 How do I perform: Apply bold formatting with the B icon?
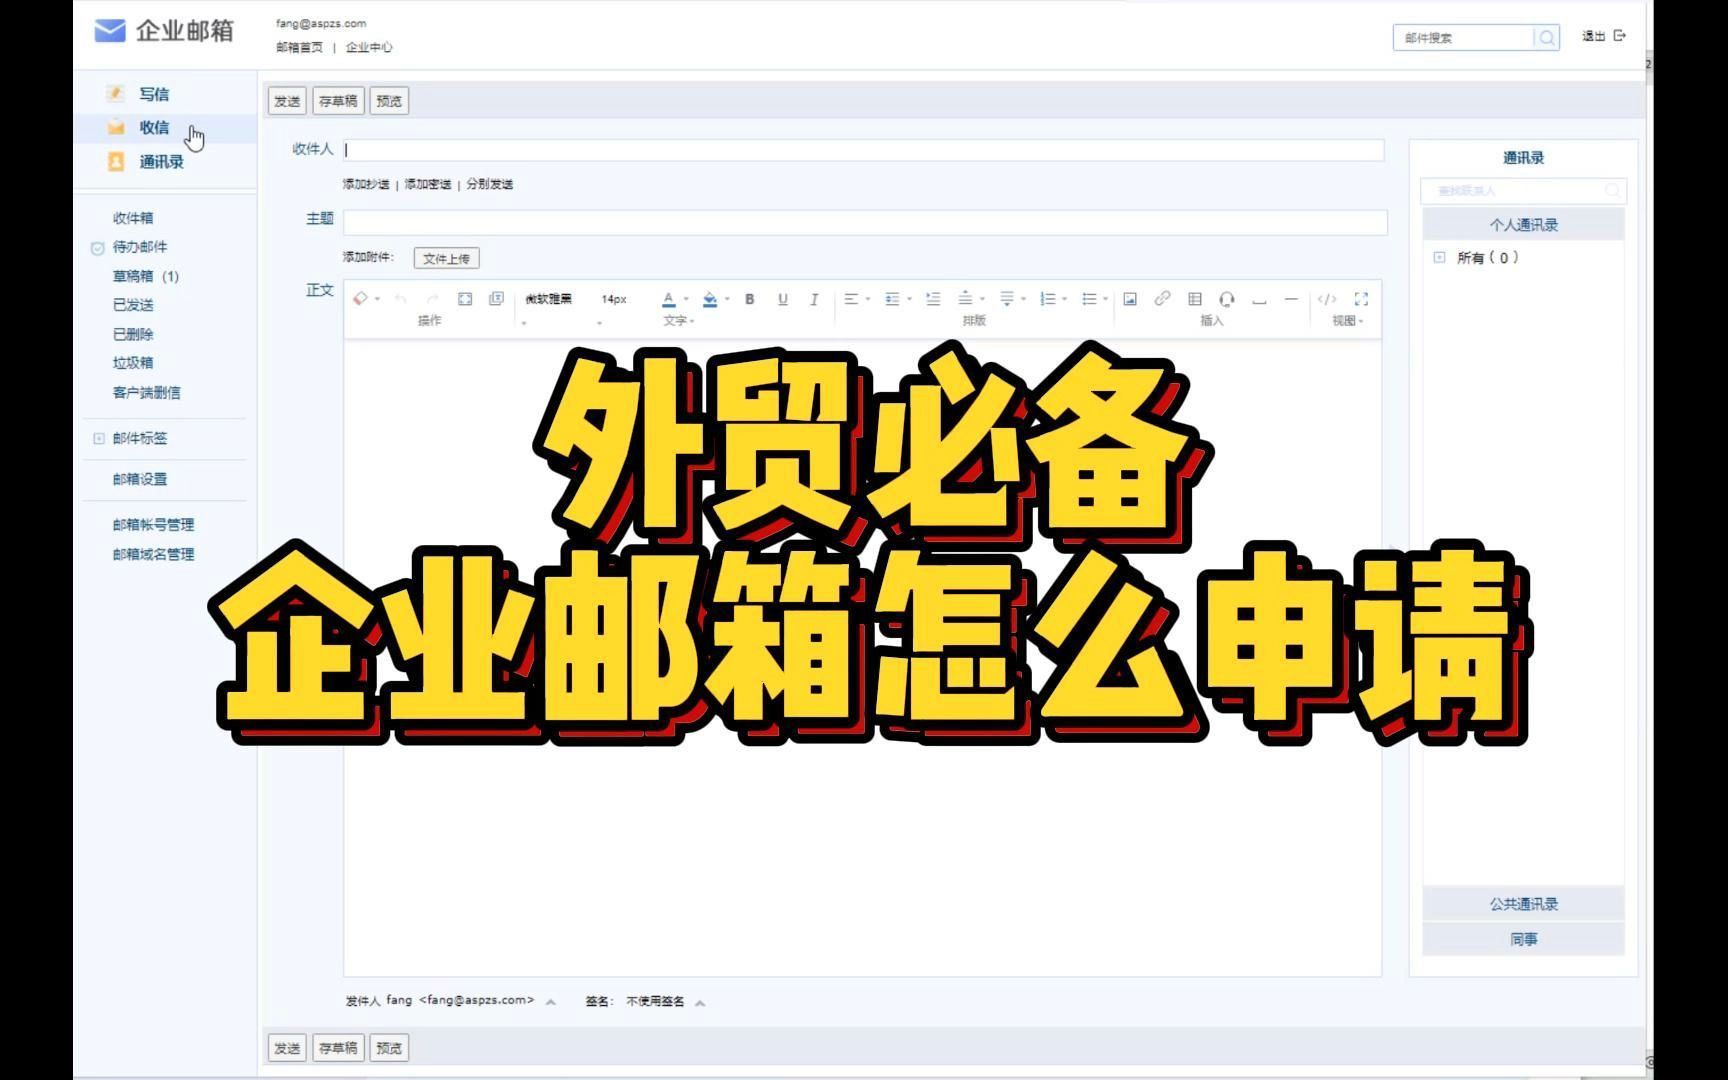tap(749, 298)
